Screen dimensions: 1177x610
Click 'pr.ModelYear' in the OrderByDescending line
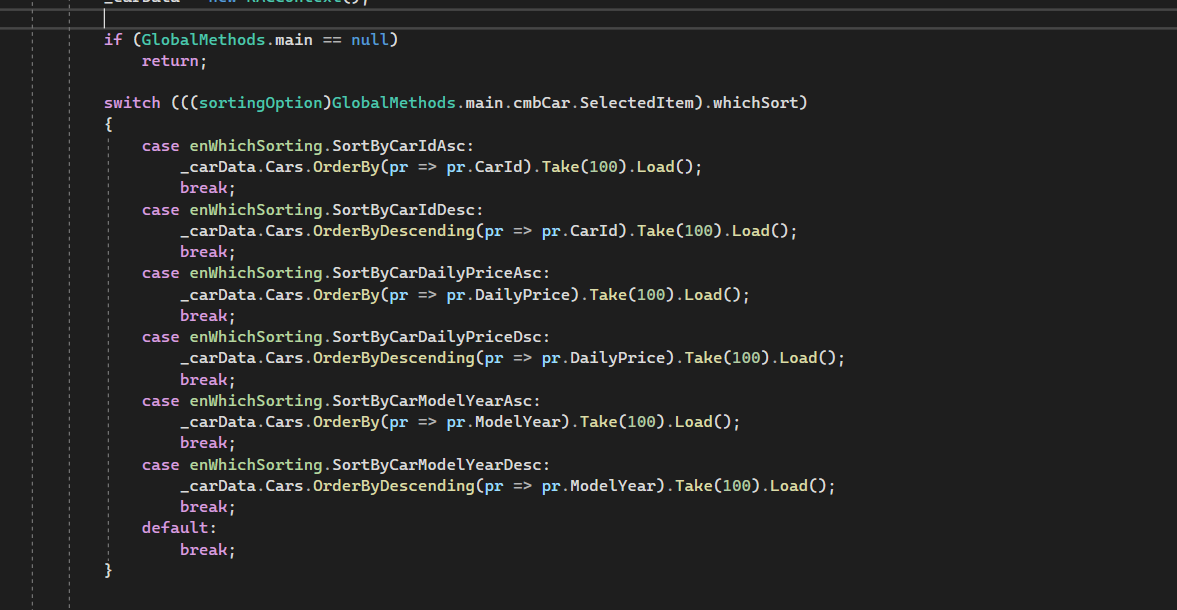tap(598, 486)
